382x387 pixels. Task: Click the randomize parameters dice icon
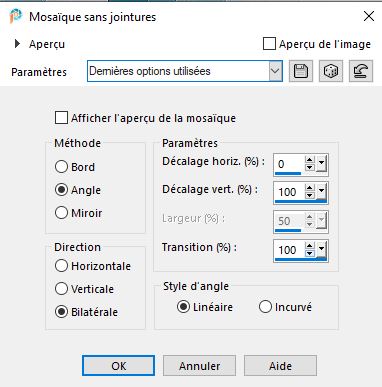tap(331, 71)
